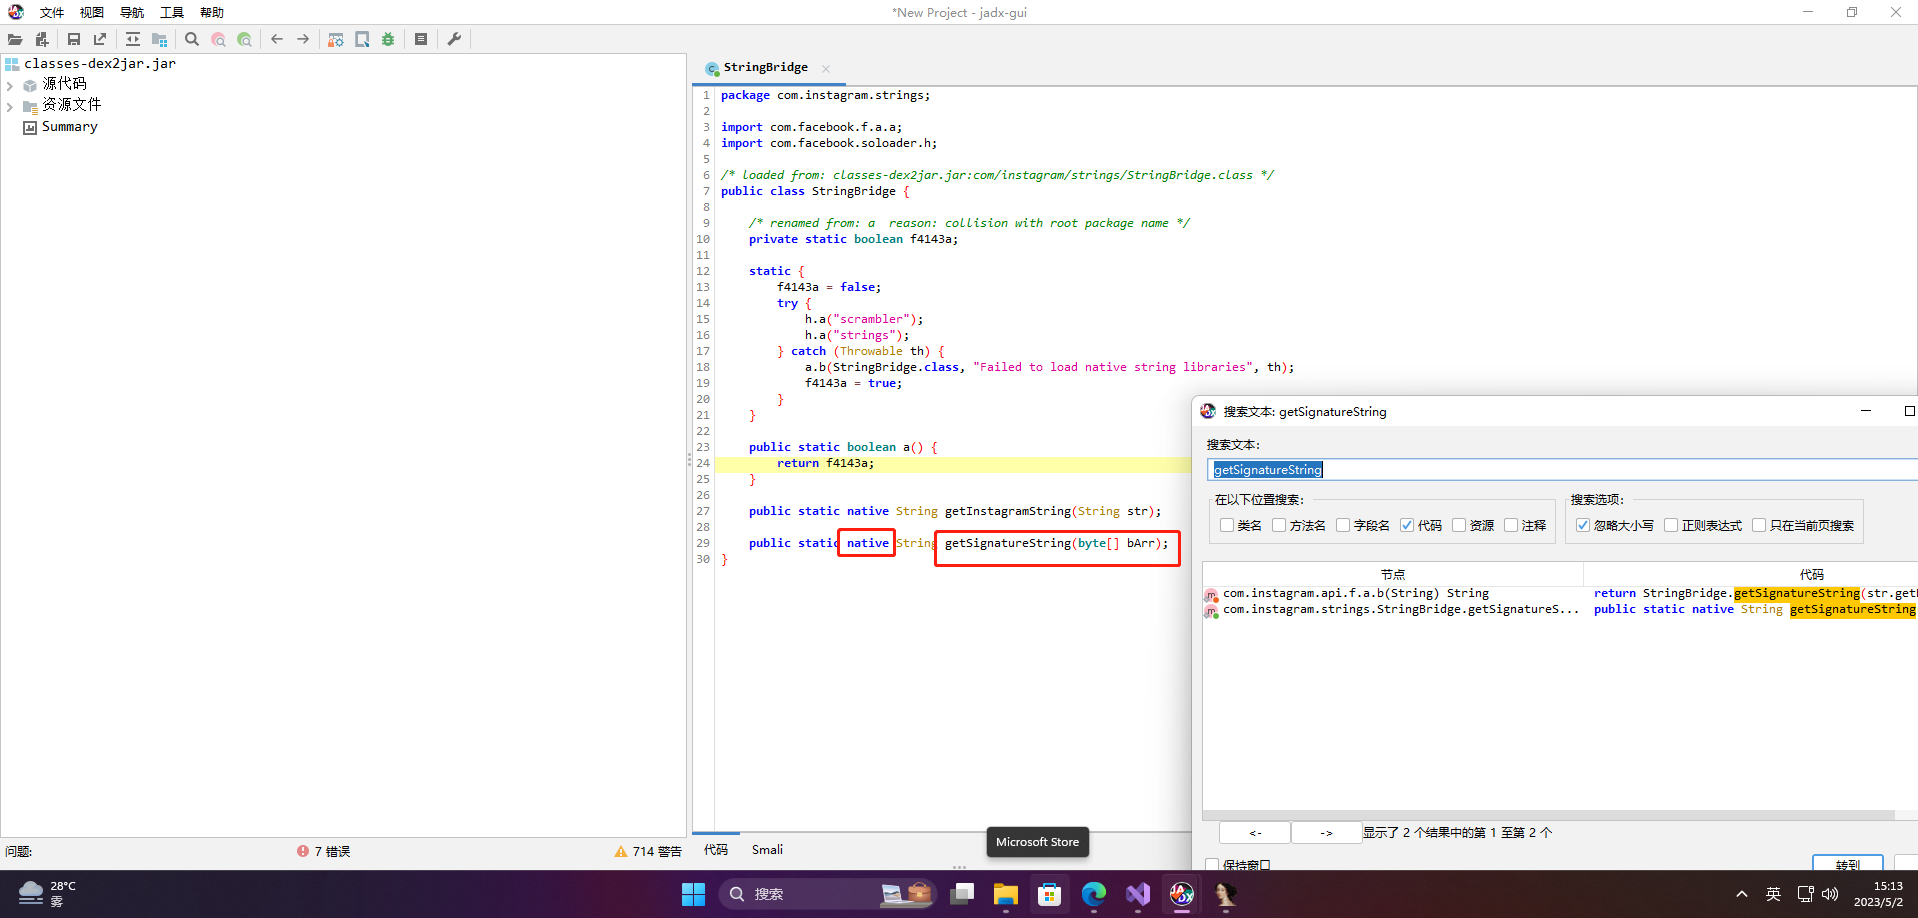Toggle the 类名 search checkbox
Viewport: 1918px width, 918px height.
[1227, 525]
